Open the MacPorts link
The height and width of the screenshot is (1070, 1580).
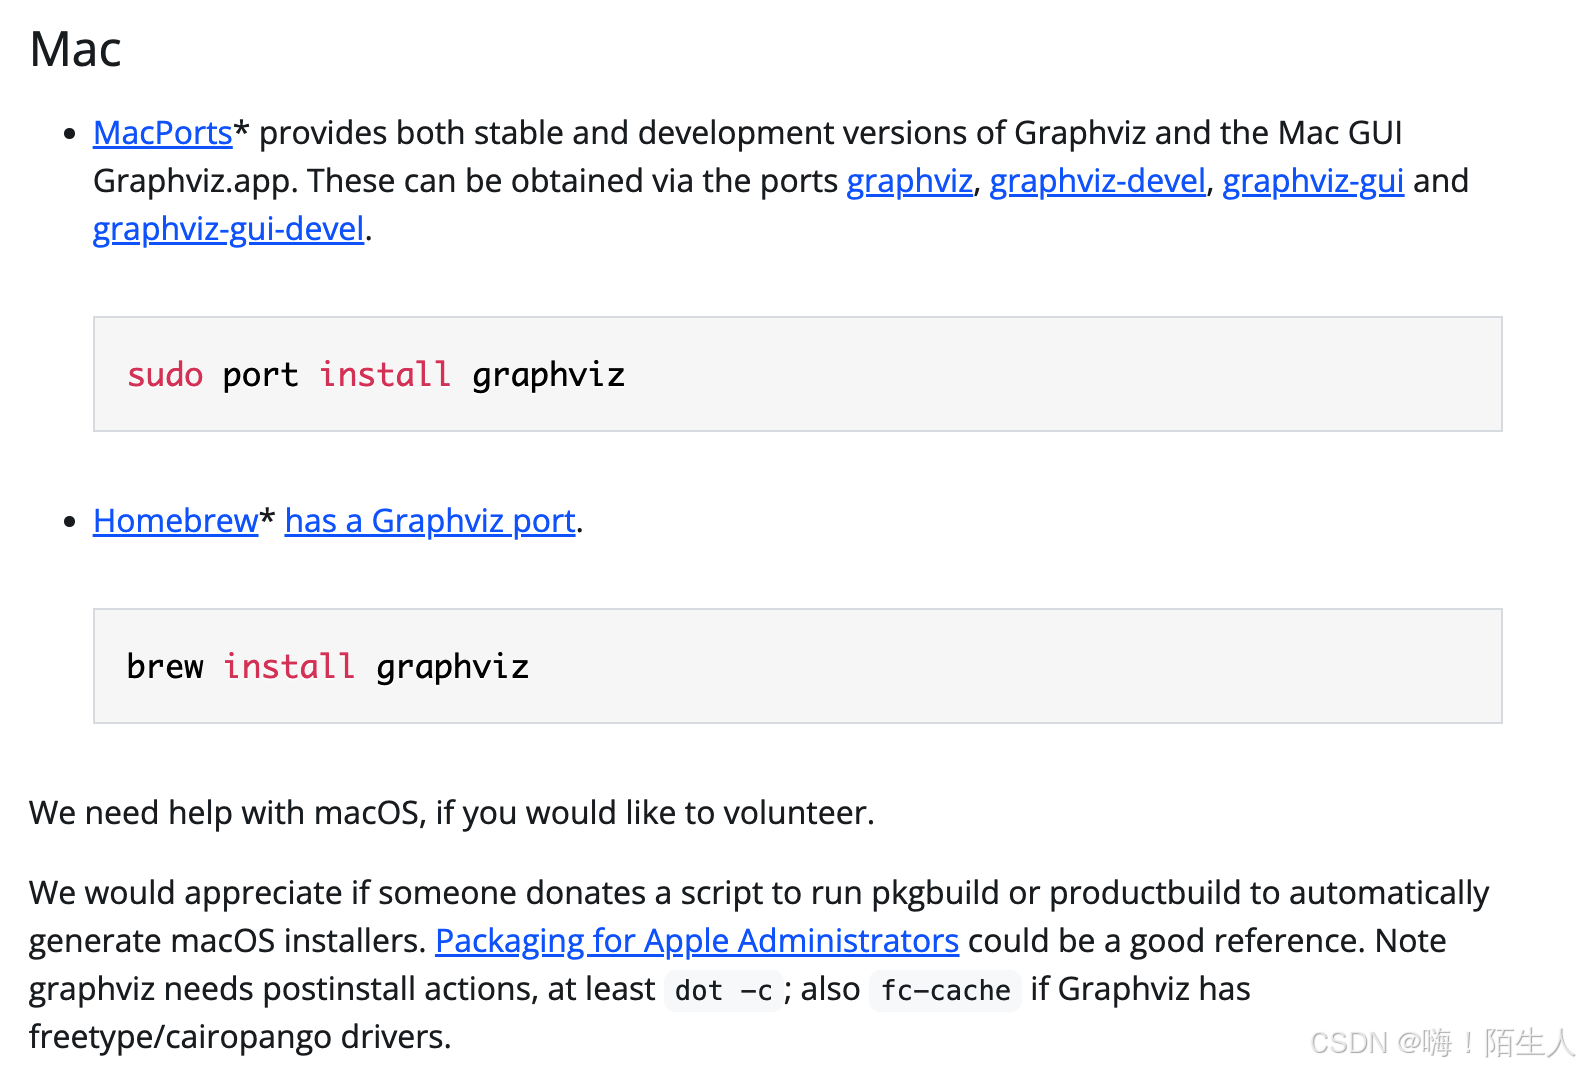click(x=162, y=133)
